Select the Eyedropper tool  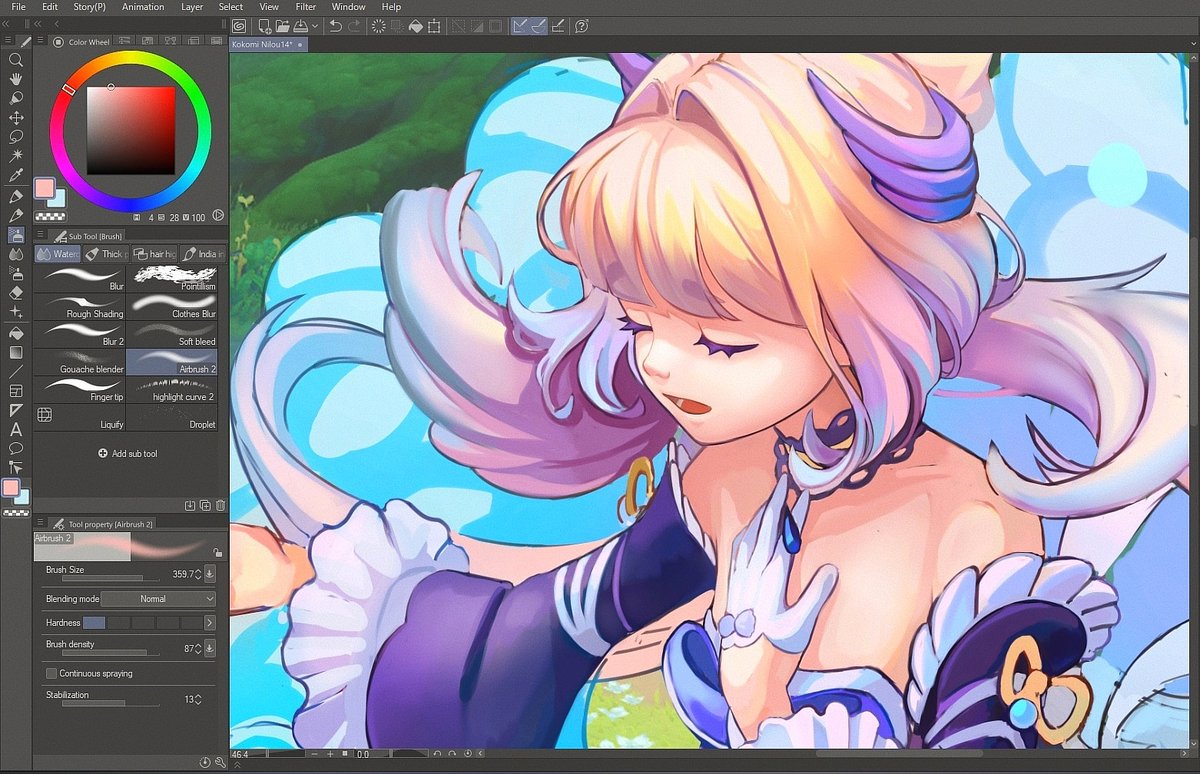(x=16, y=176)
